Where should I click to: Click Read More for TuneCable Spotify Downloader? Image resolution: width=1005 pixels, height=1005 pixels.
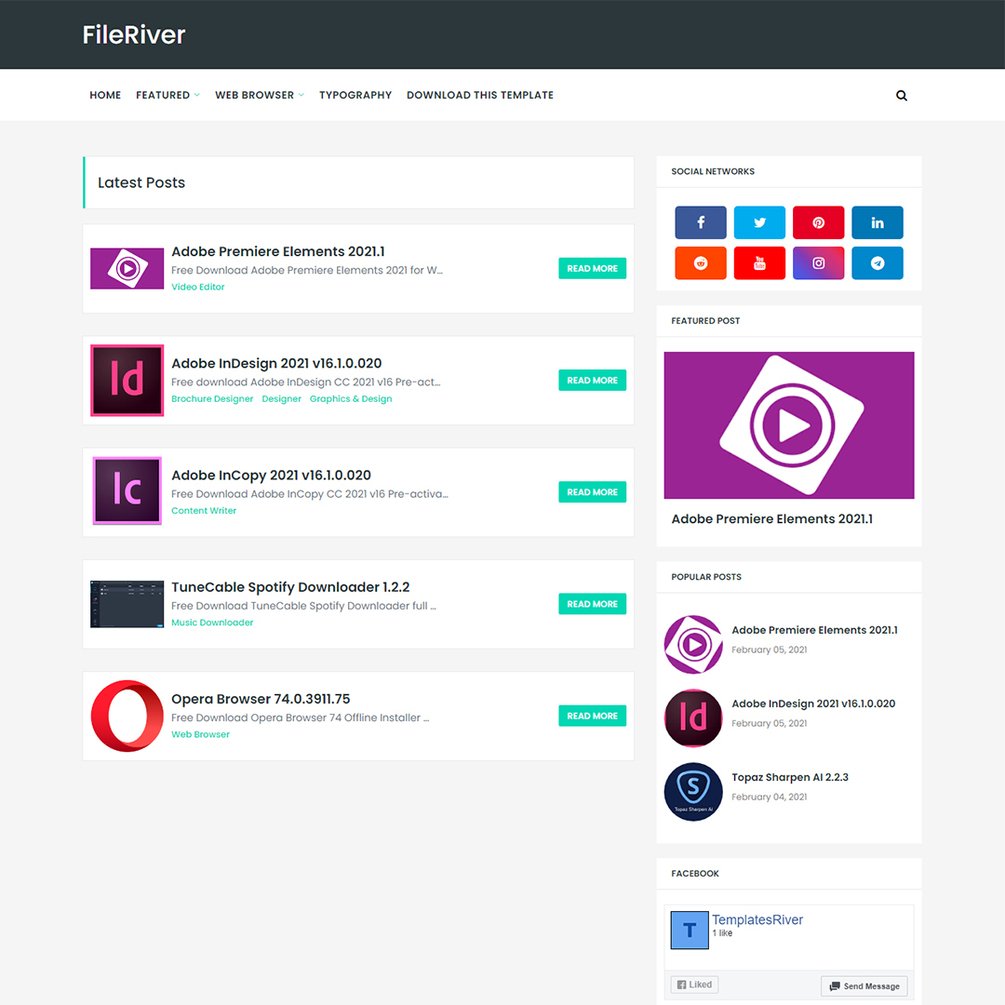tap(592, 604)
